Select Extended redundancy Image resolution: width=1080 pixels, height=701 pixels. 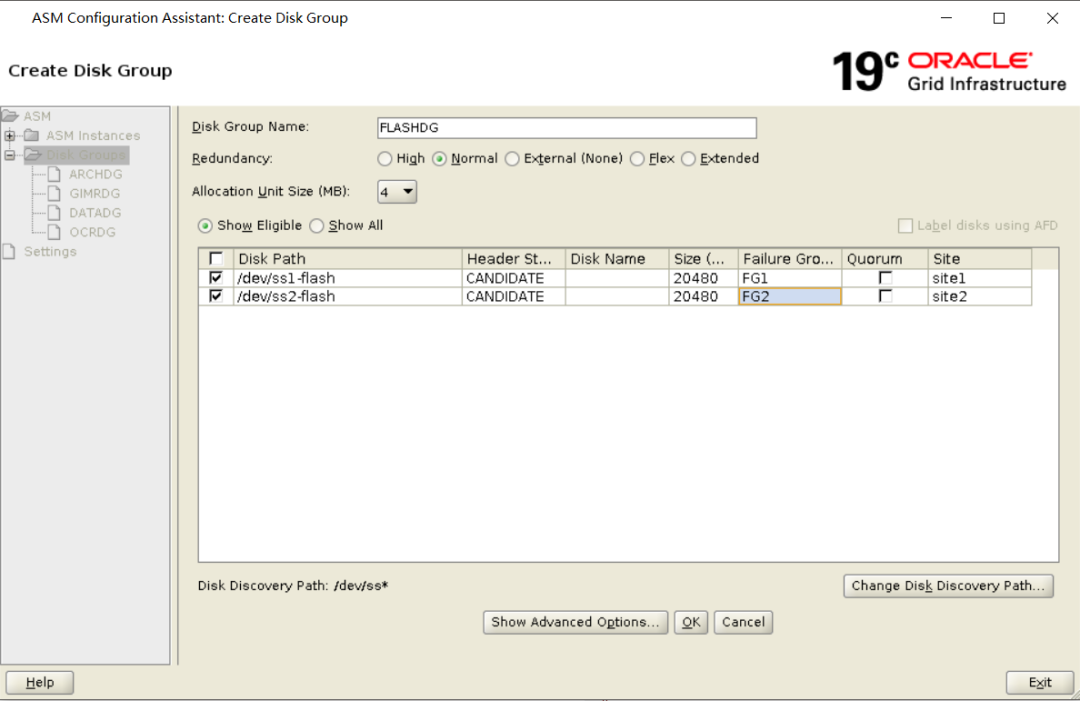(688, 159)
